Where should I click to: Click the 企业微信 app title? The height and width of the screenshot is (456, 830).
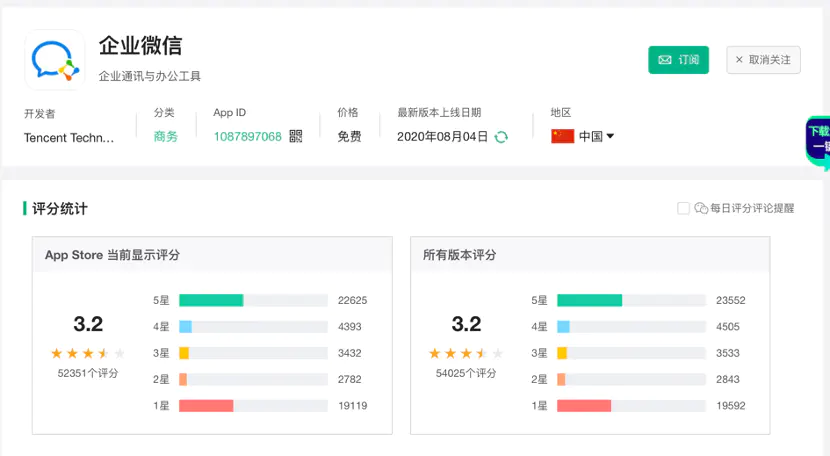tap(140, 46)
